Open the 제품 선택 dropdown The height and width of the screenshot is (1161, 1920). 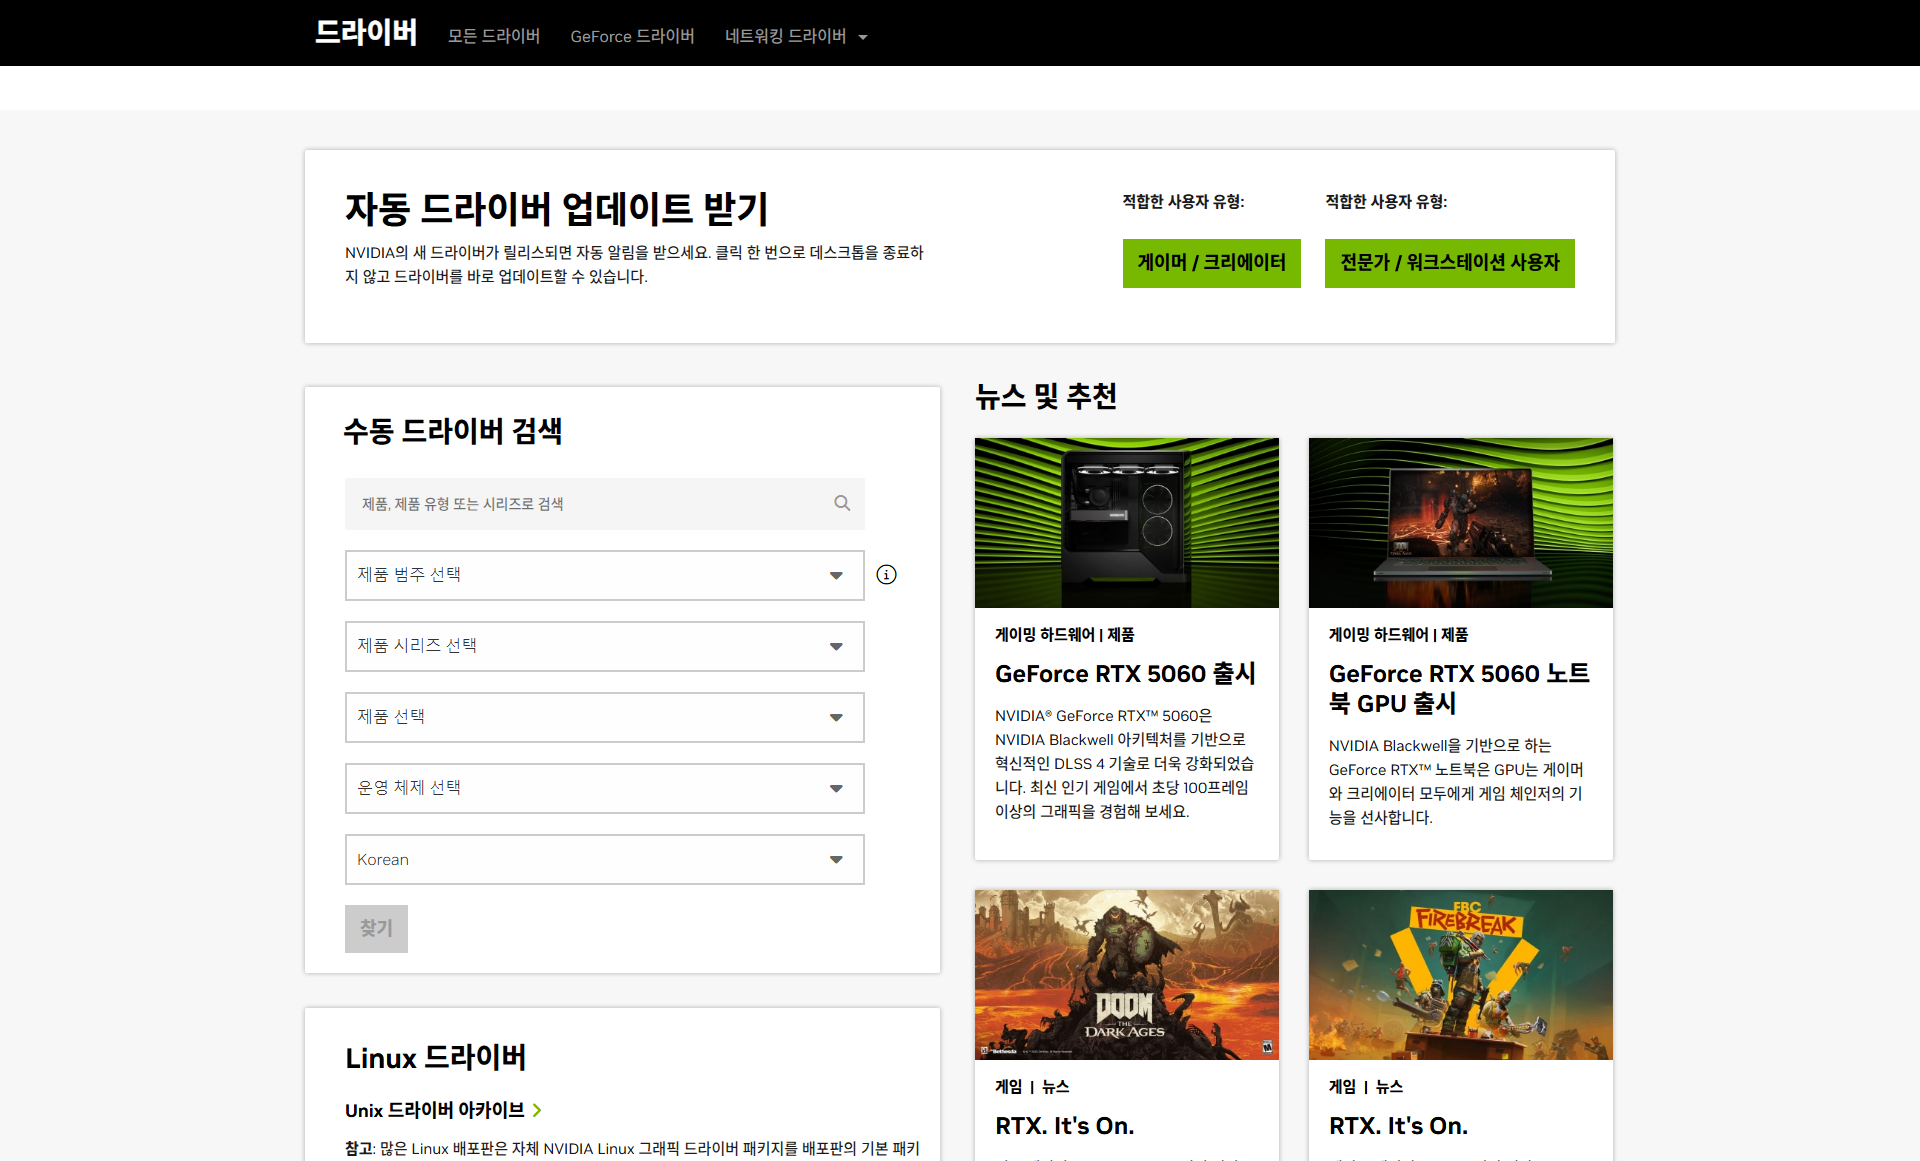coord(604,717)
